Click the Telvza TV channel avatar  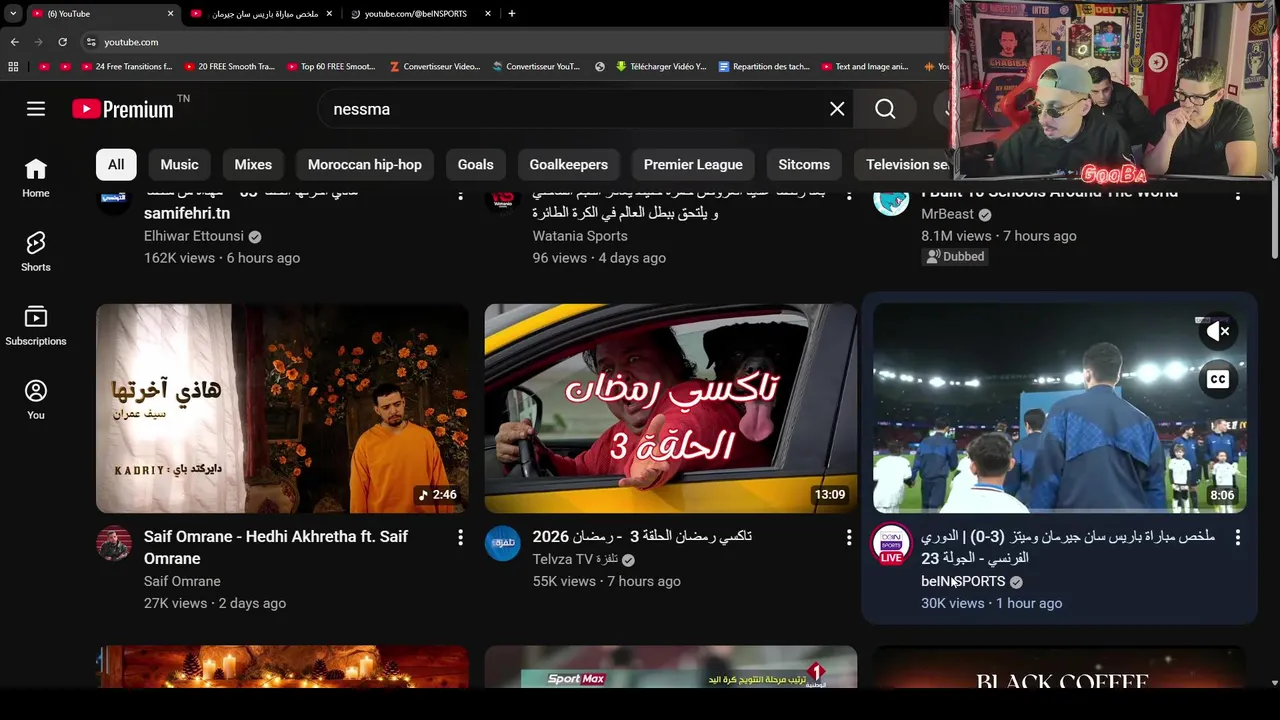pos(503,544)
